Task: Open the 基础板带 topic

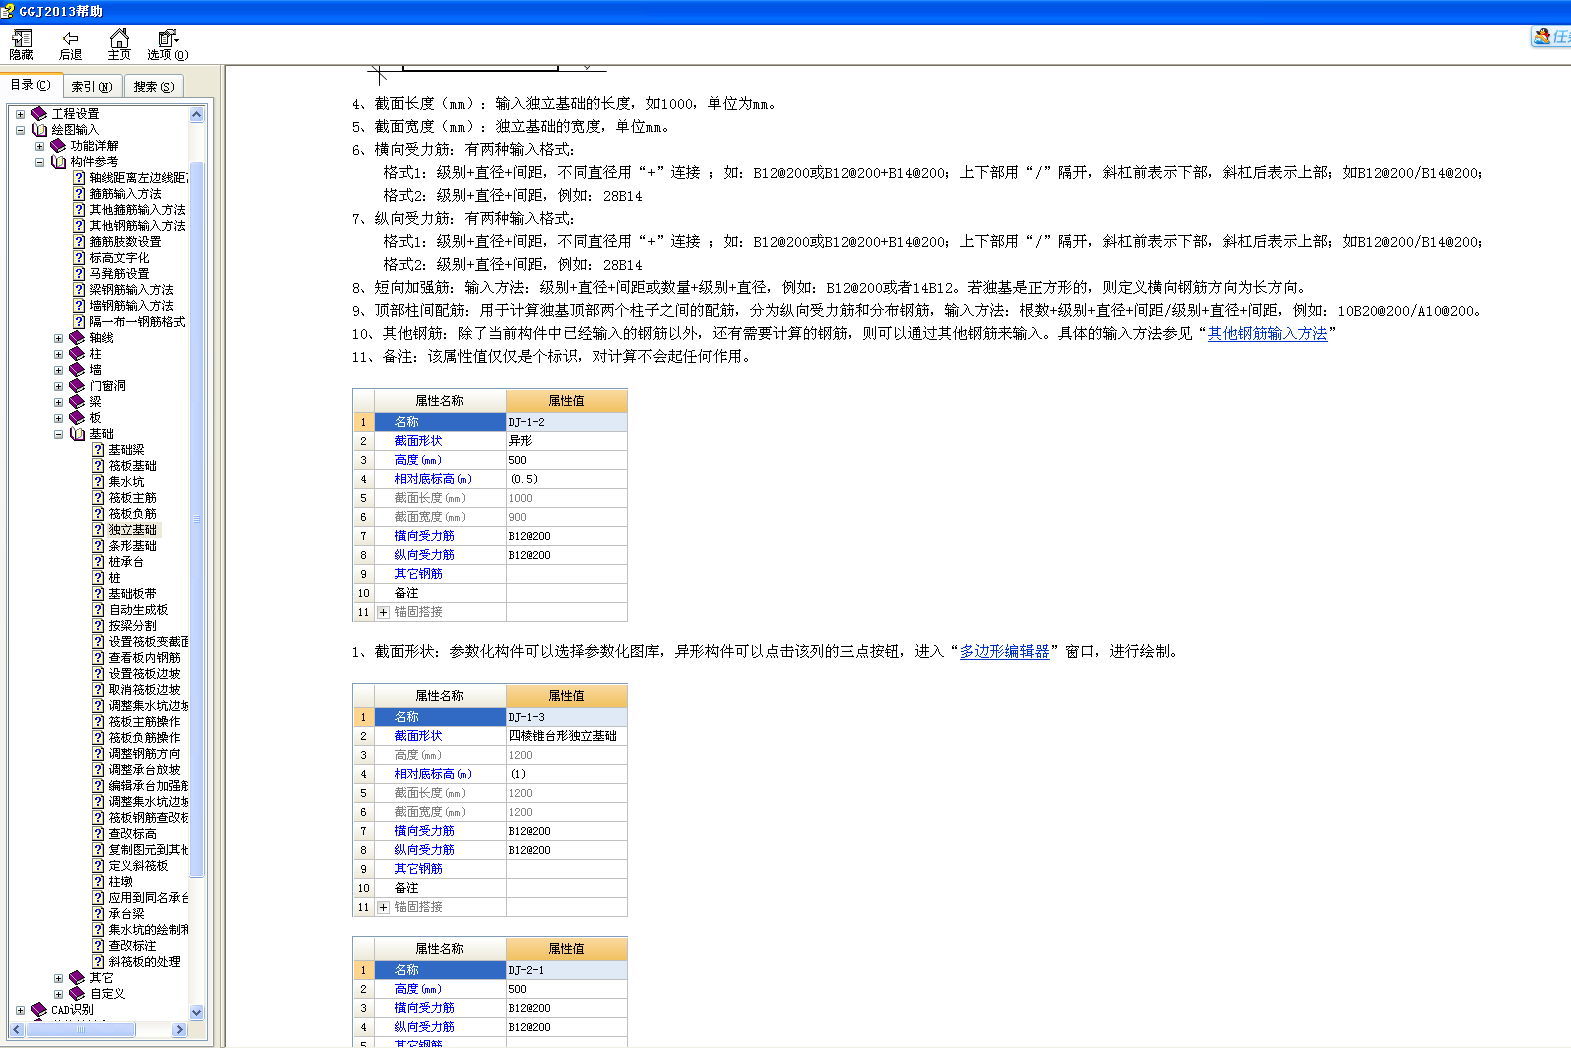Action: tap(133, 594)
